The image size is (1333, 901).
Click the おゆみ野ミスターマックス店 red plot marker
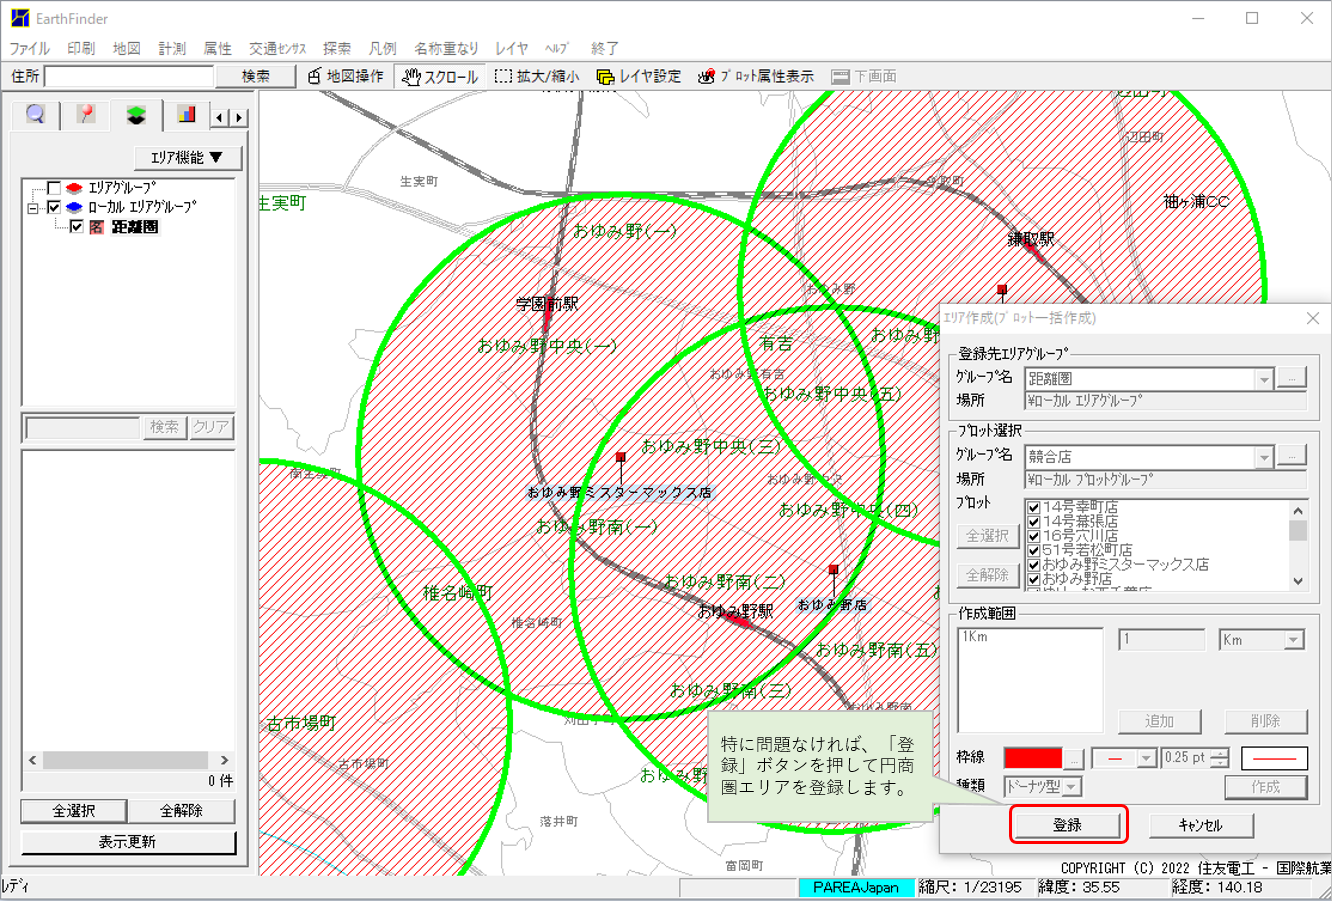[621, 457]
